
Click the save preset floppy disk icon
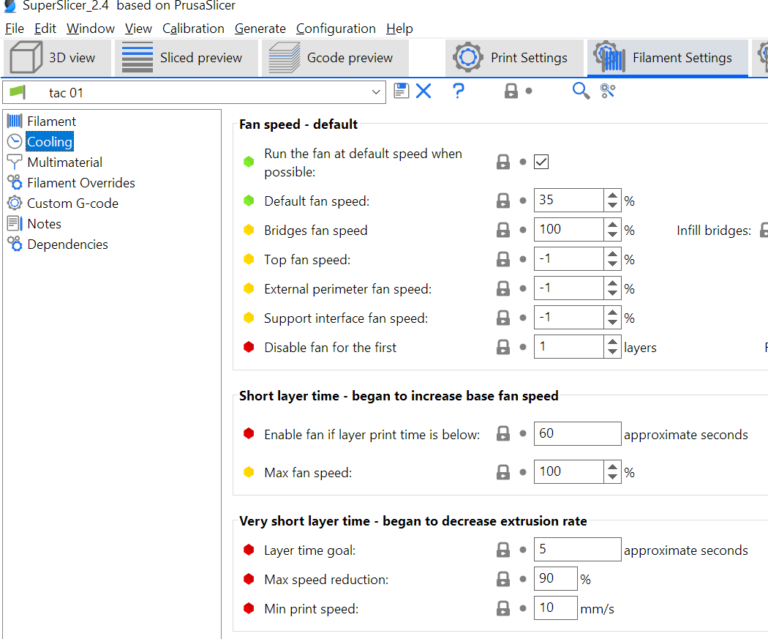click(401, 91)
